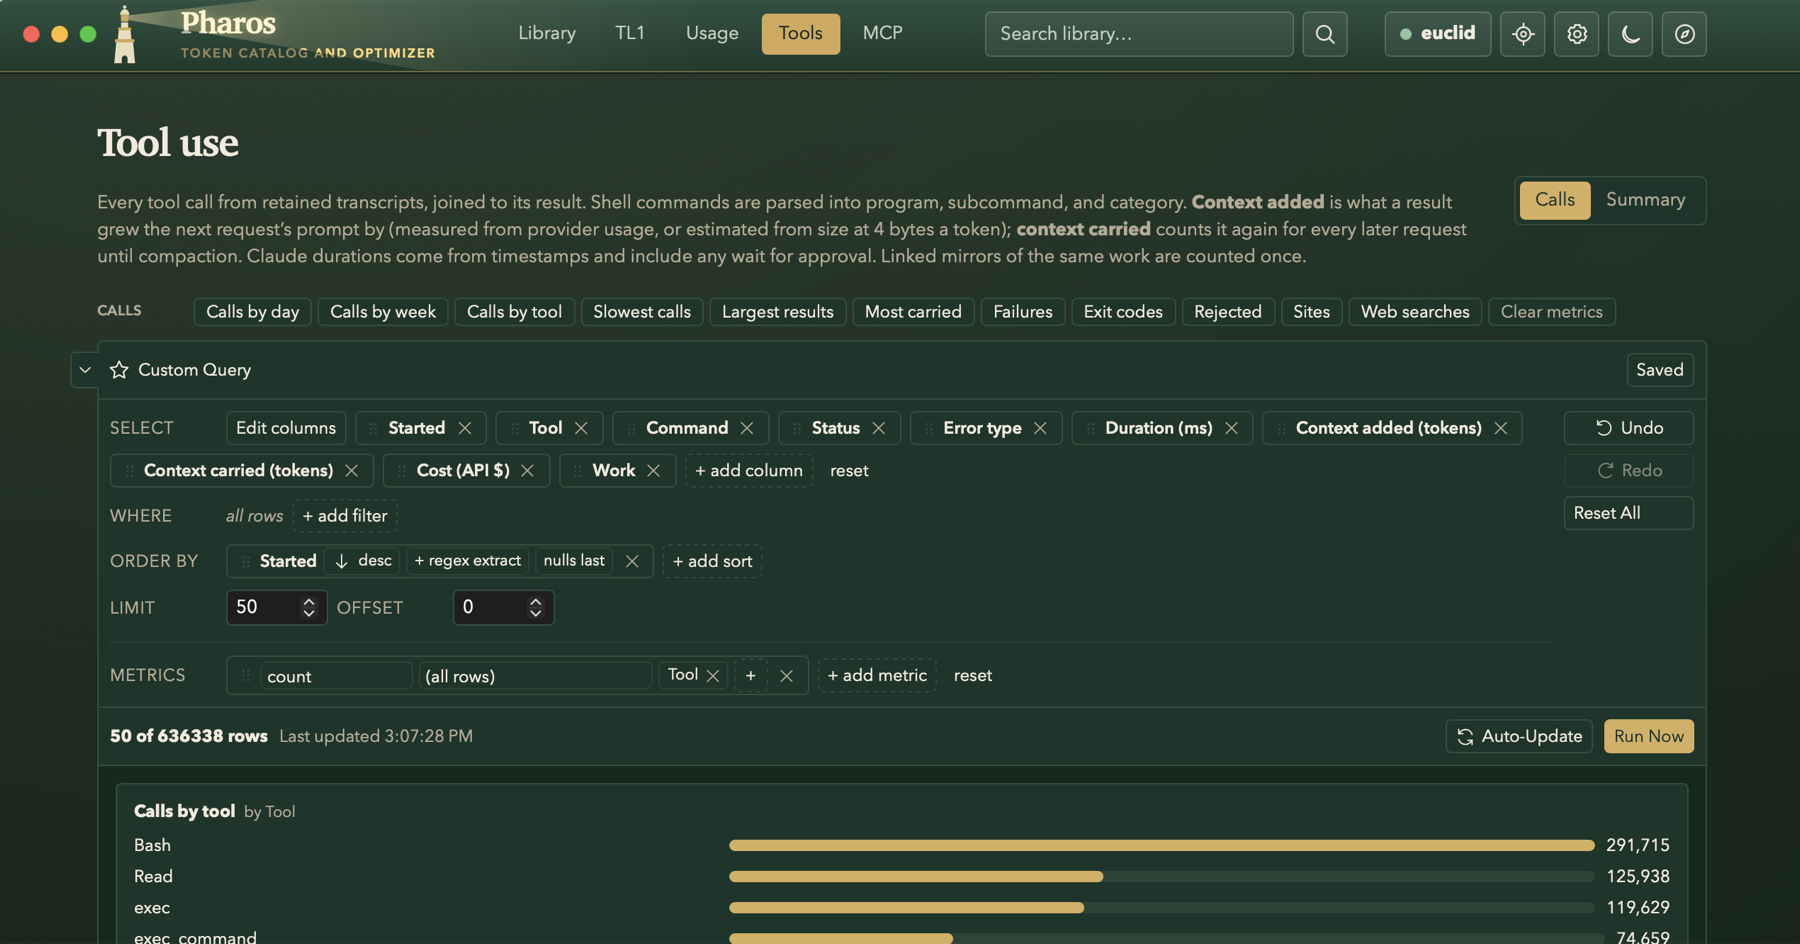The width and height of the screenshot is (1800, 944).
Task: Remove the Context added (tokens) column
Action: 1501,428
